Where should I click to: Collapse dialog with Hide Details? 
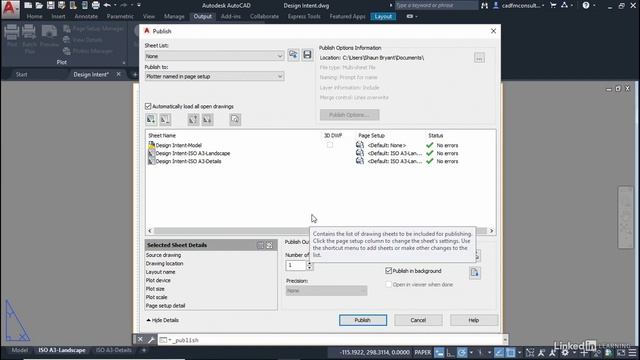coord(163,320)
